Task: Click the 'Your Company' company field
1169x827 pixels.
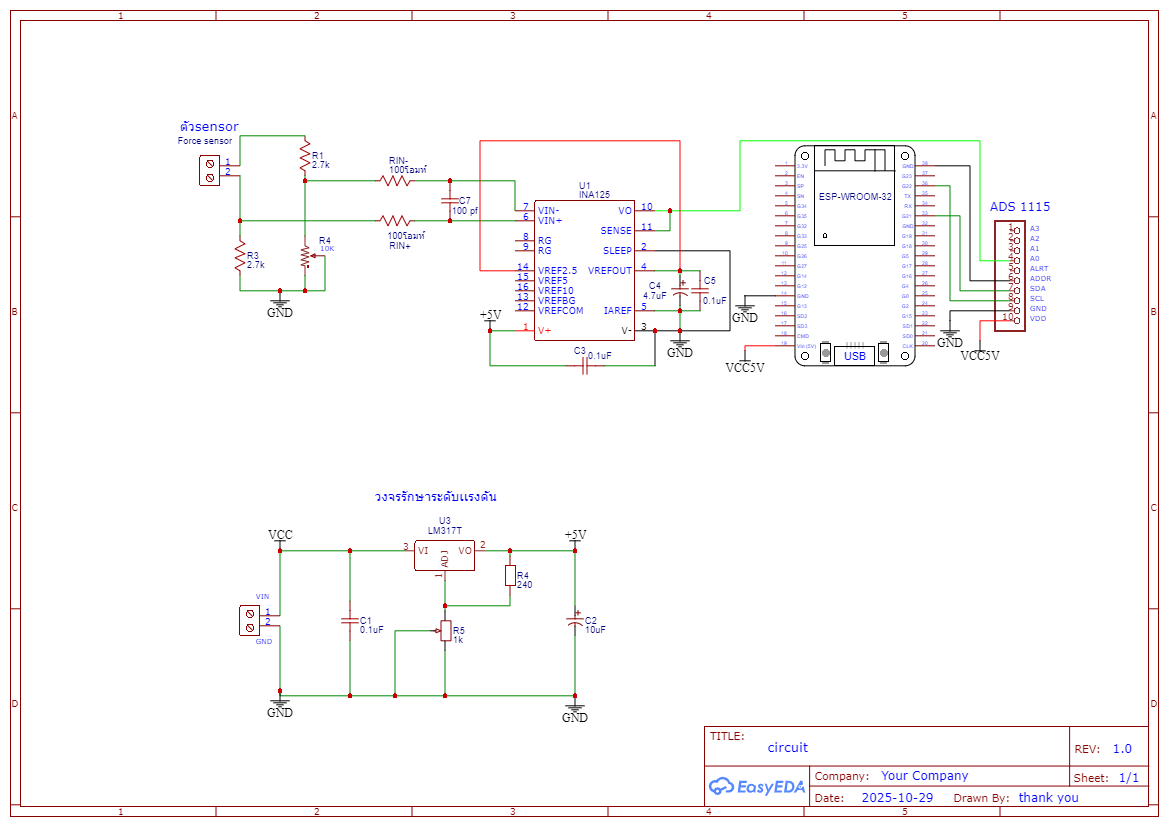Action: click(x=924, y=776)
